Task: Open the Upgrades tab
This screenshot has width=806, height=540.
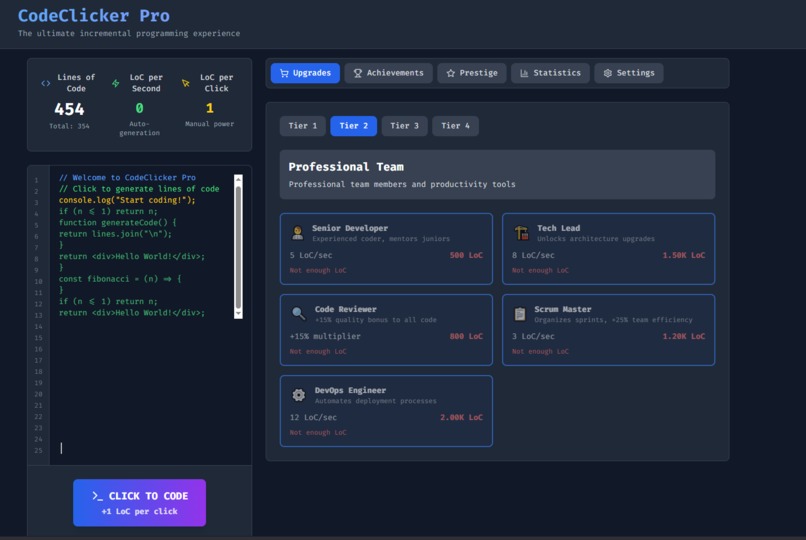Action: click(x=305, y=73)
